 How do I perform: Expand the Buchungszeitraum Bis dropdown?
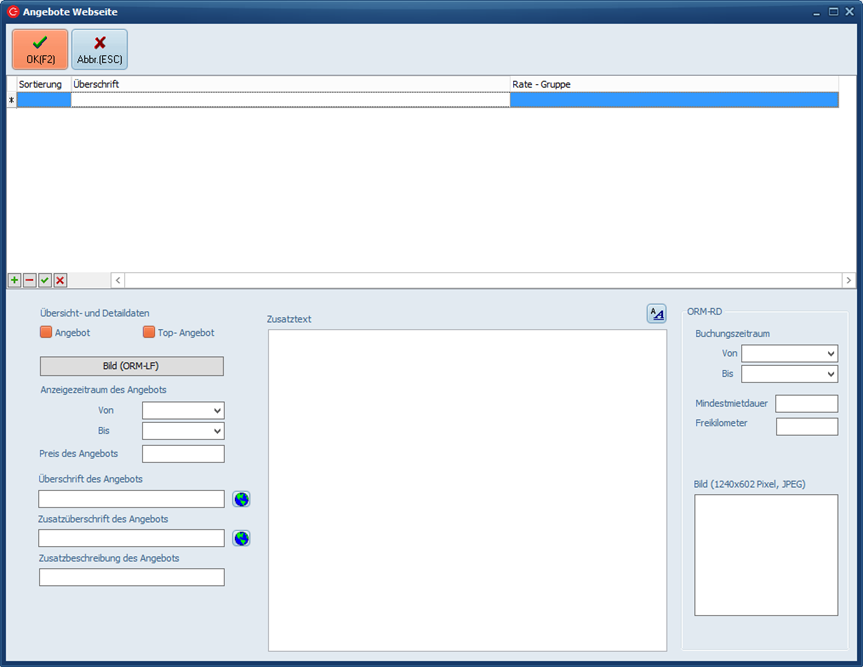click(830, 374)
